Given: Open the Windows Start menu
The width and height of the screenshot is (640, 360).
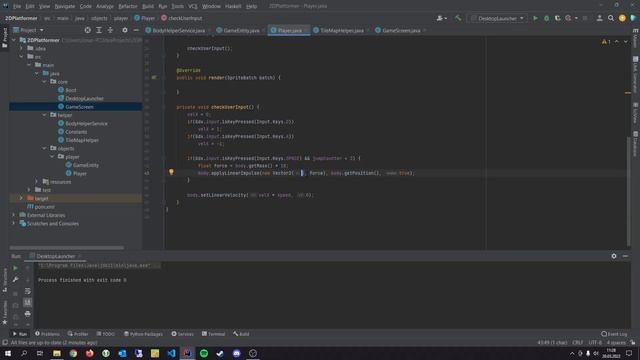Looking at the screenshot, I should click(x=8, y=353).
